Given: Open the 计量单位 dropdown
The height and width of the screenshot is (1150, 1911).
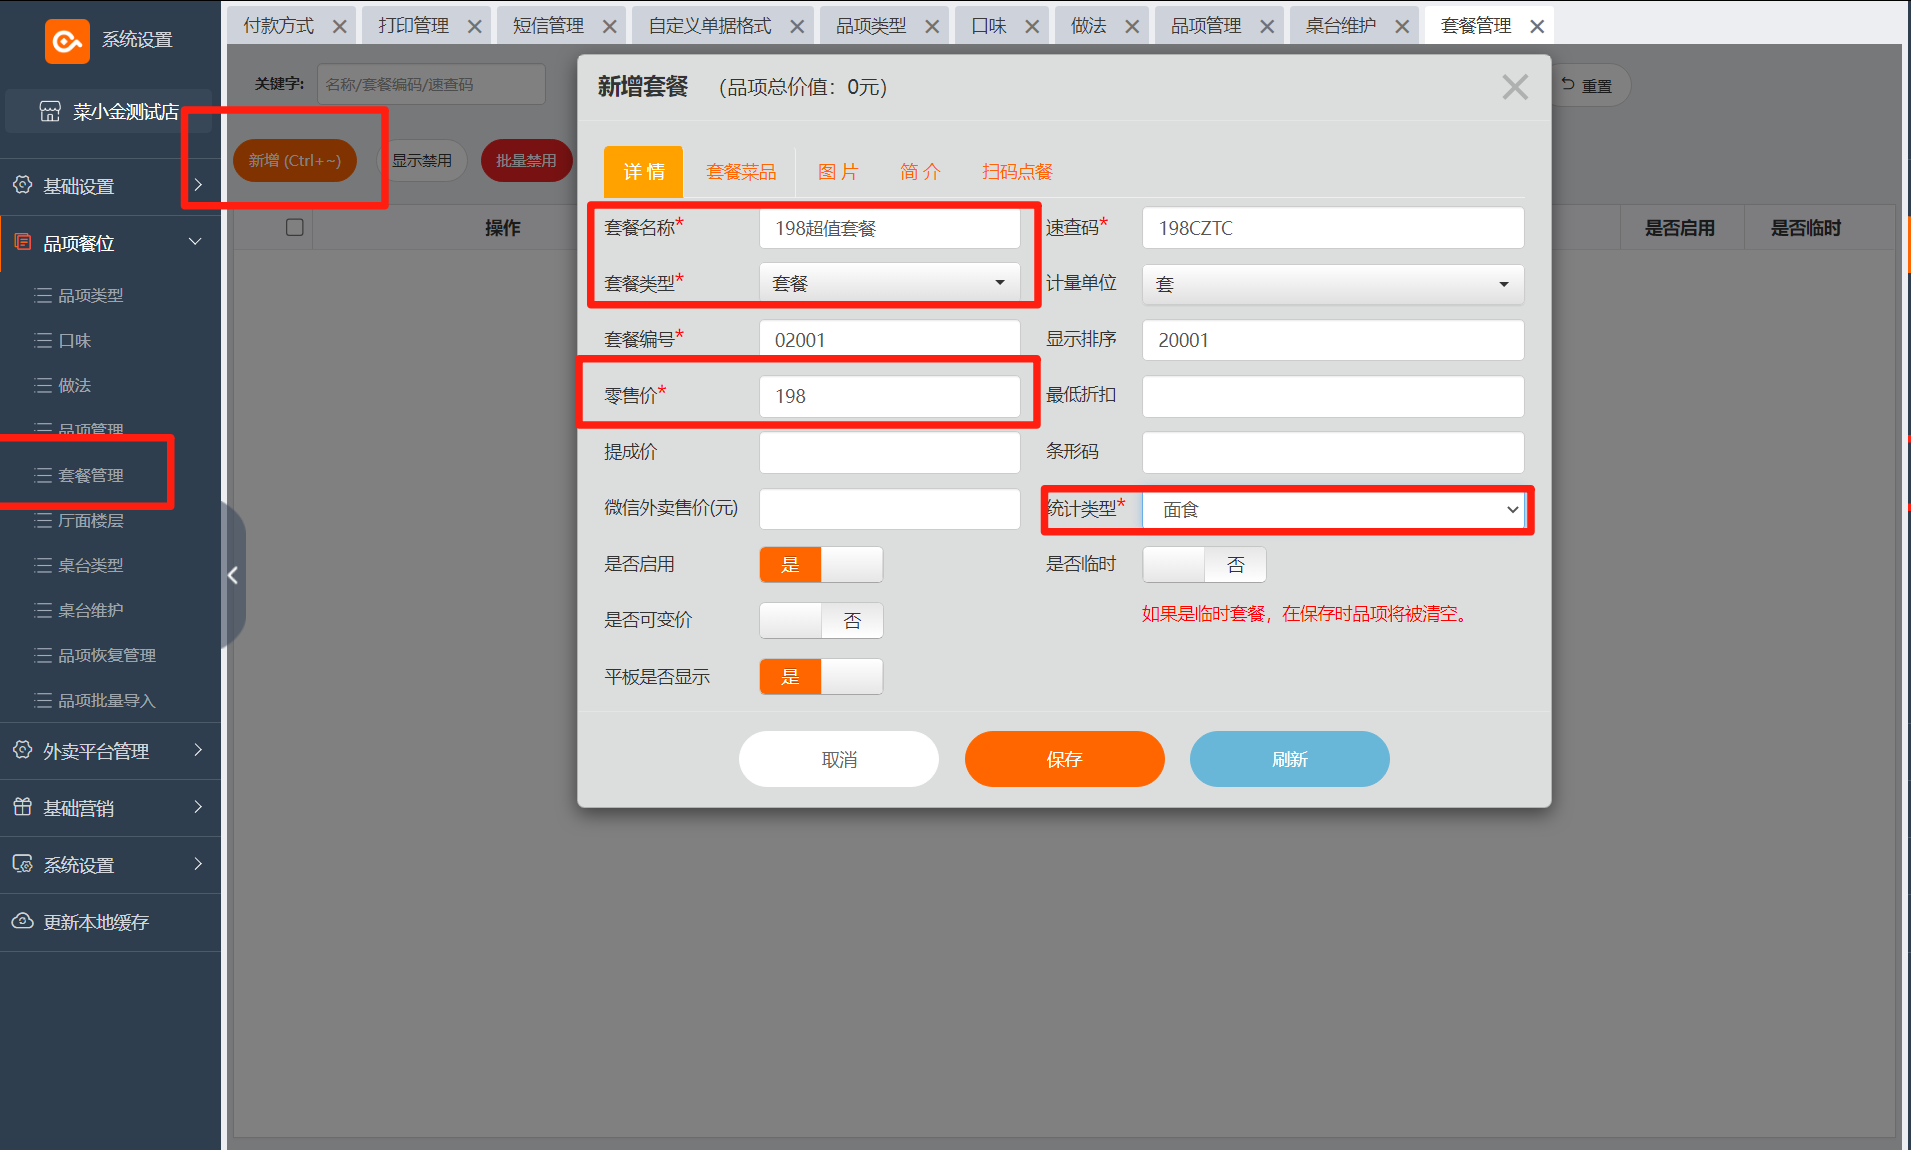Looking at the screenshot, I should pyautogui.click(x=1333, y=284).
